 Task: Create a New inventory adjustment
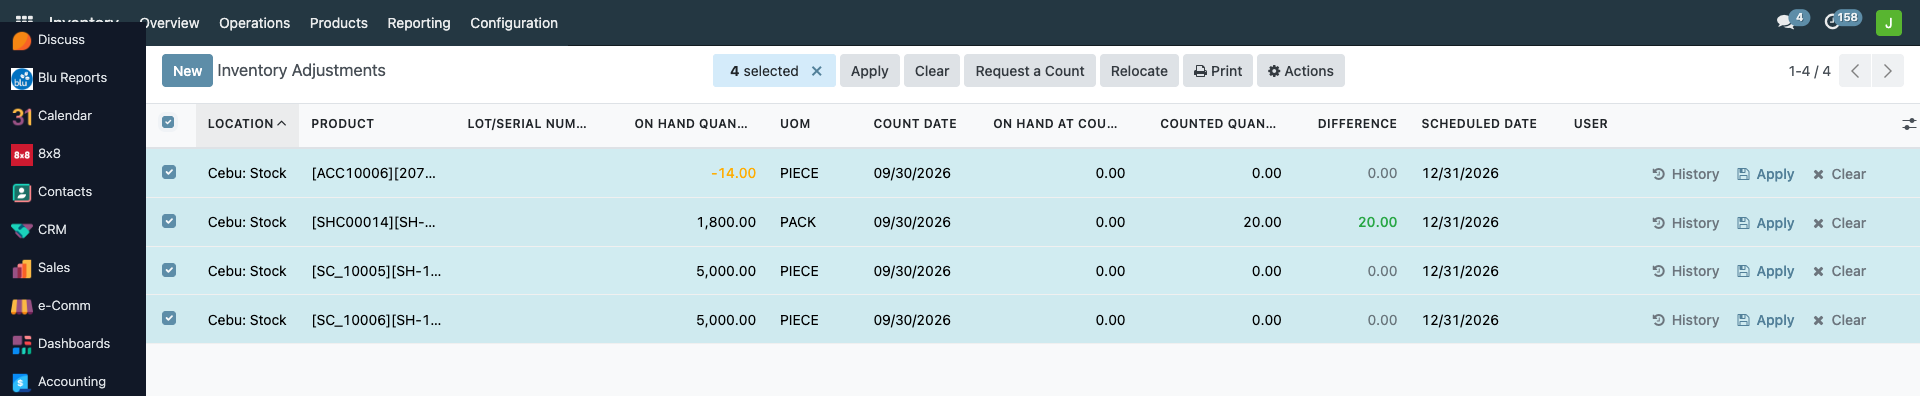point(187,71)
